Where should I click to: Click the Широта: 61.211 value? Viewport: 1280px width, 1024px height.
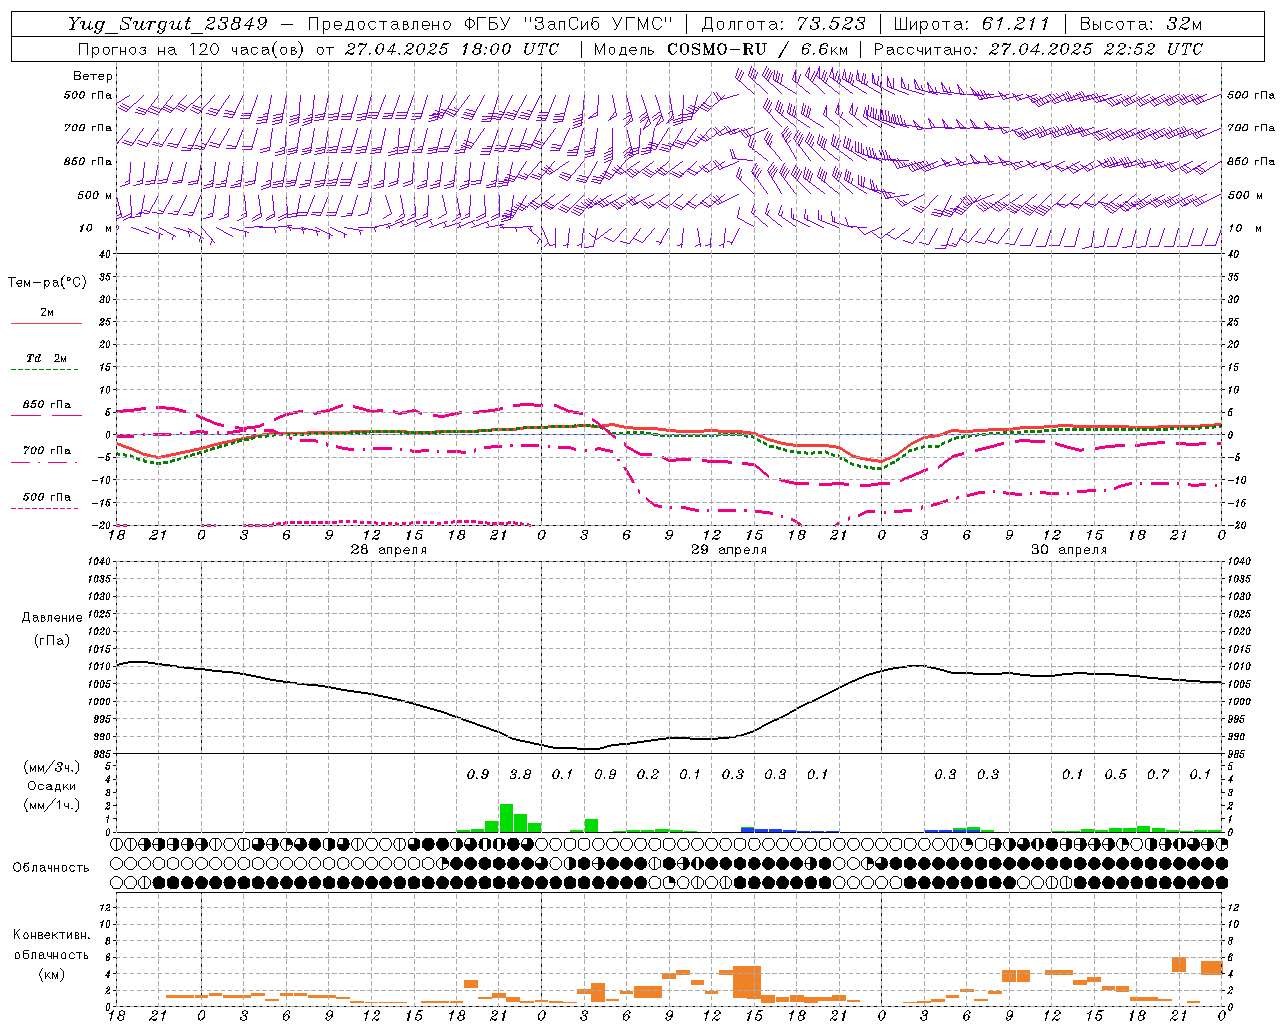971,24
